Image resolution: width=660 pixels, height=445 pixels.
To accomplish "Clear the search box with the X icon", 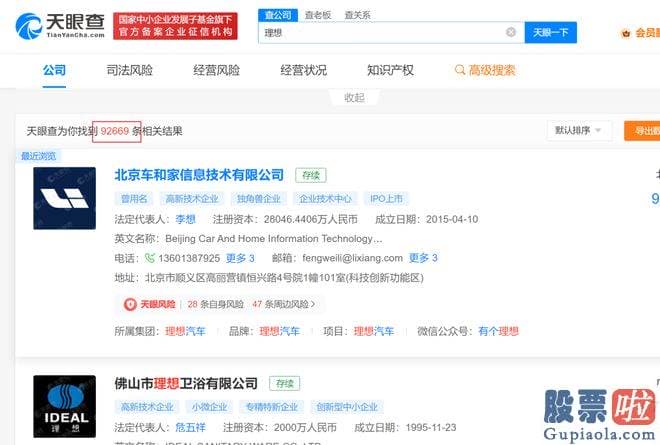I will click(x=511, y=32).
